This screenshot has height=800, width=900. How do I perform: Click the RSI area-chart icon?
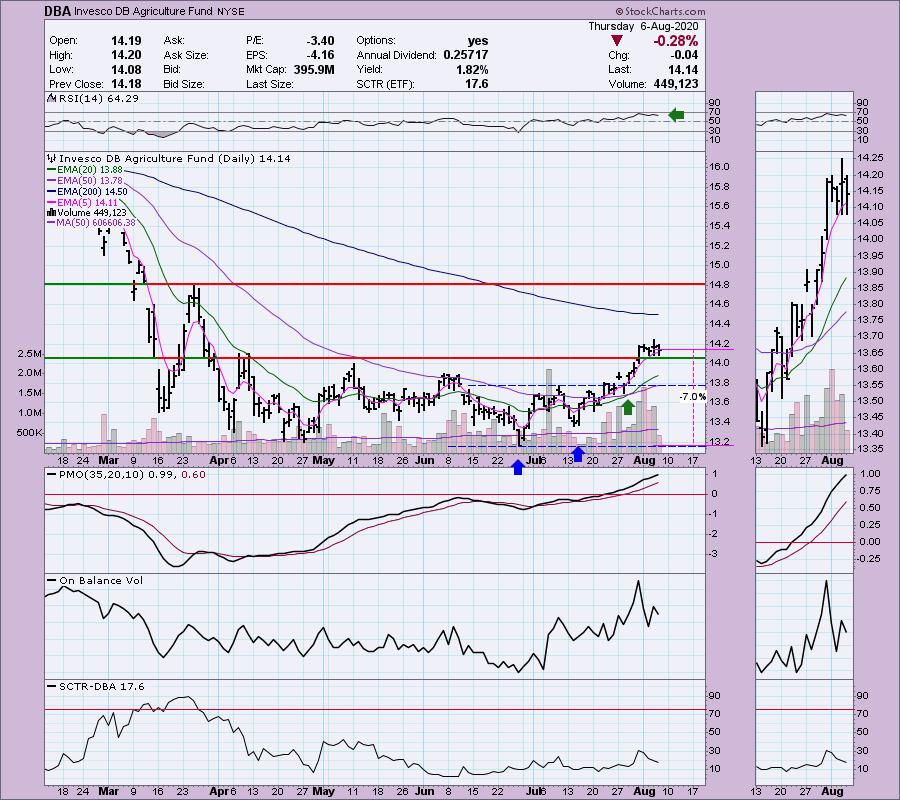click(51, 99)
